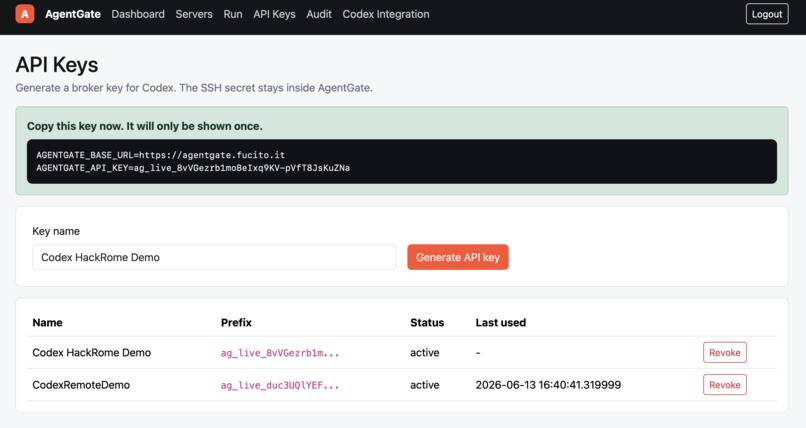Click the AgentGate brand name
Screen dimensions: 806x428
[73, 14]
